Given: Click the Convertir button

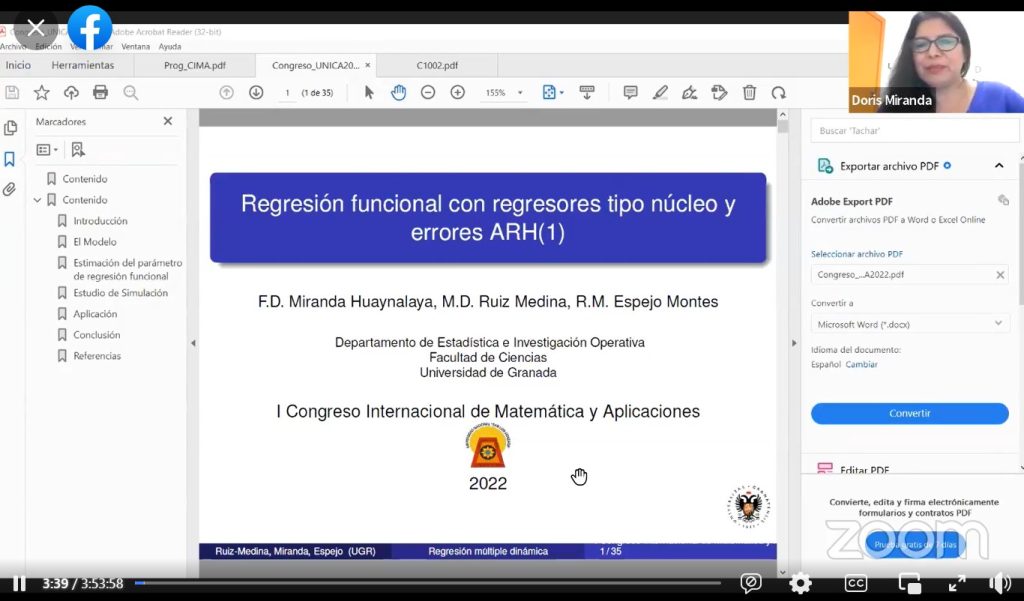Looking at the screenshot, I should 909,414.
